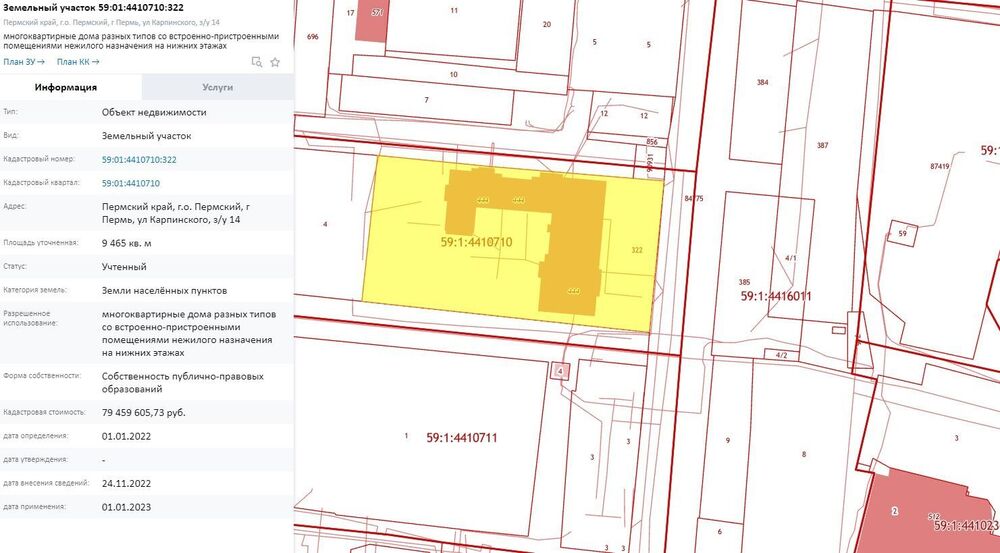Select the 322 label inside yellow parcel
This screenshot has height=553, width=1000.
click(636, 250)
